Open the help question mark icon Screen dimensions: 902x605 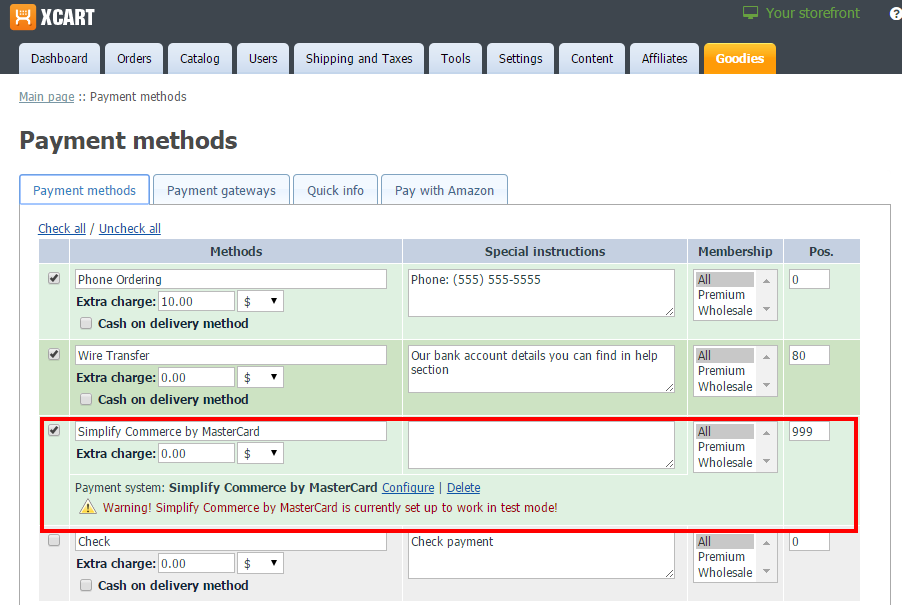pyautogui.click(x=896, y=14)
